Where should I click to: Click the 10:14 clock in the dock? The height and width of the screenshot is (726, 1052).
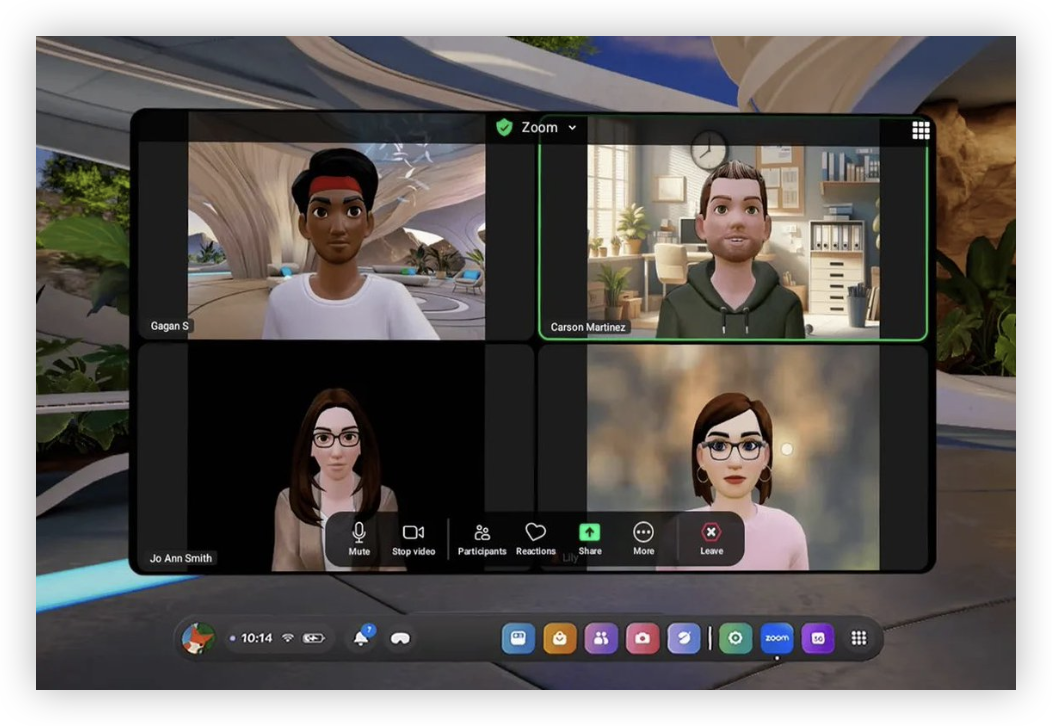pyautogui.click(x=256, y=638)
